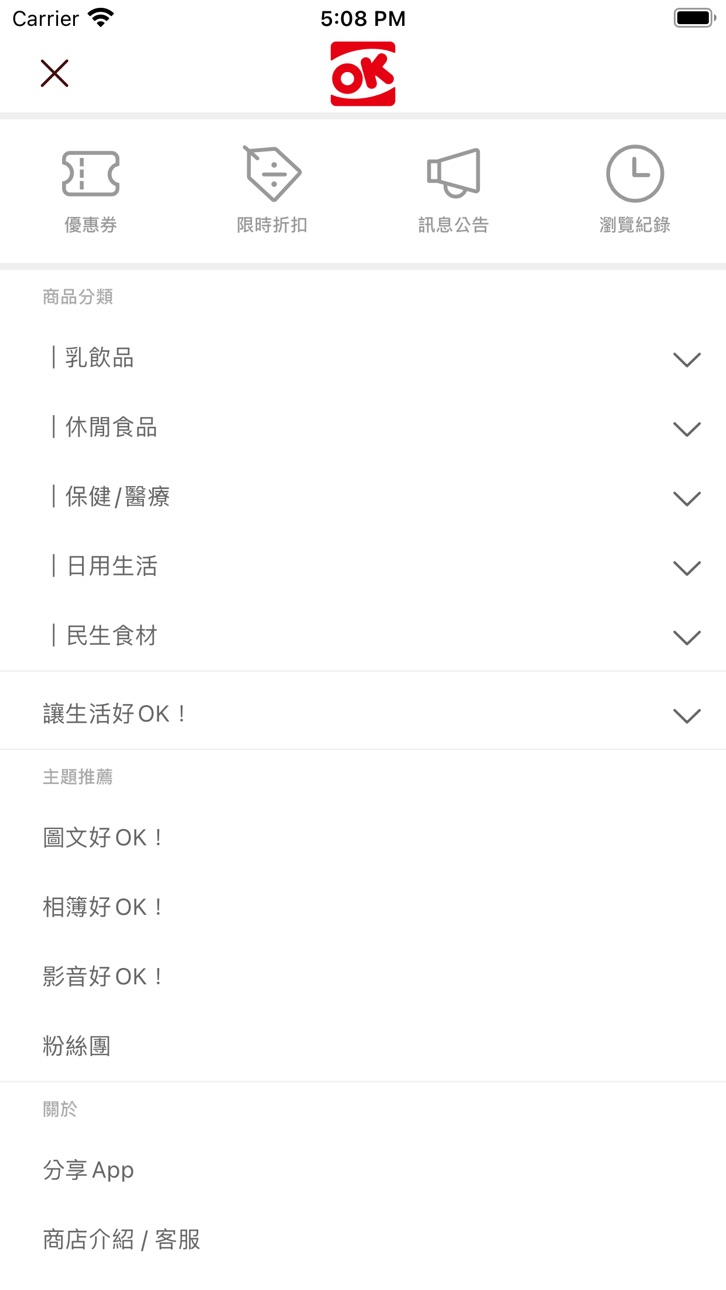Go to 粉絲團 fan page
This screenshot has height=1290, width=726.
click(77, 1046)
